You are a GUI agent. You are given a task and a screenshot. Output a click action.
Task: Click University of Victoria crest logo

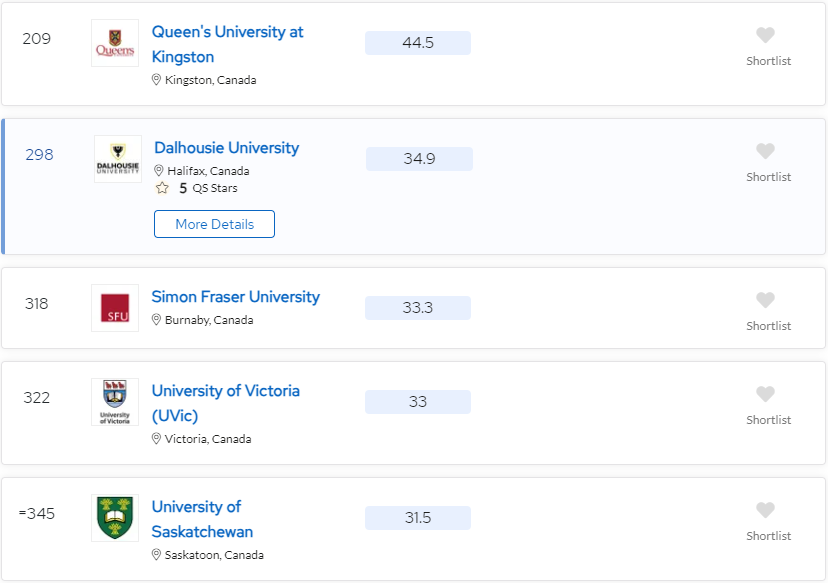coord(115,402)
